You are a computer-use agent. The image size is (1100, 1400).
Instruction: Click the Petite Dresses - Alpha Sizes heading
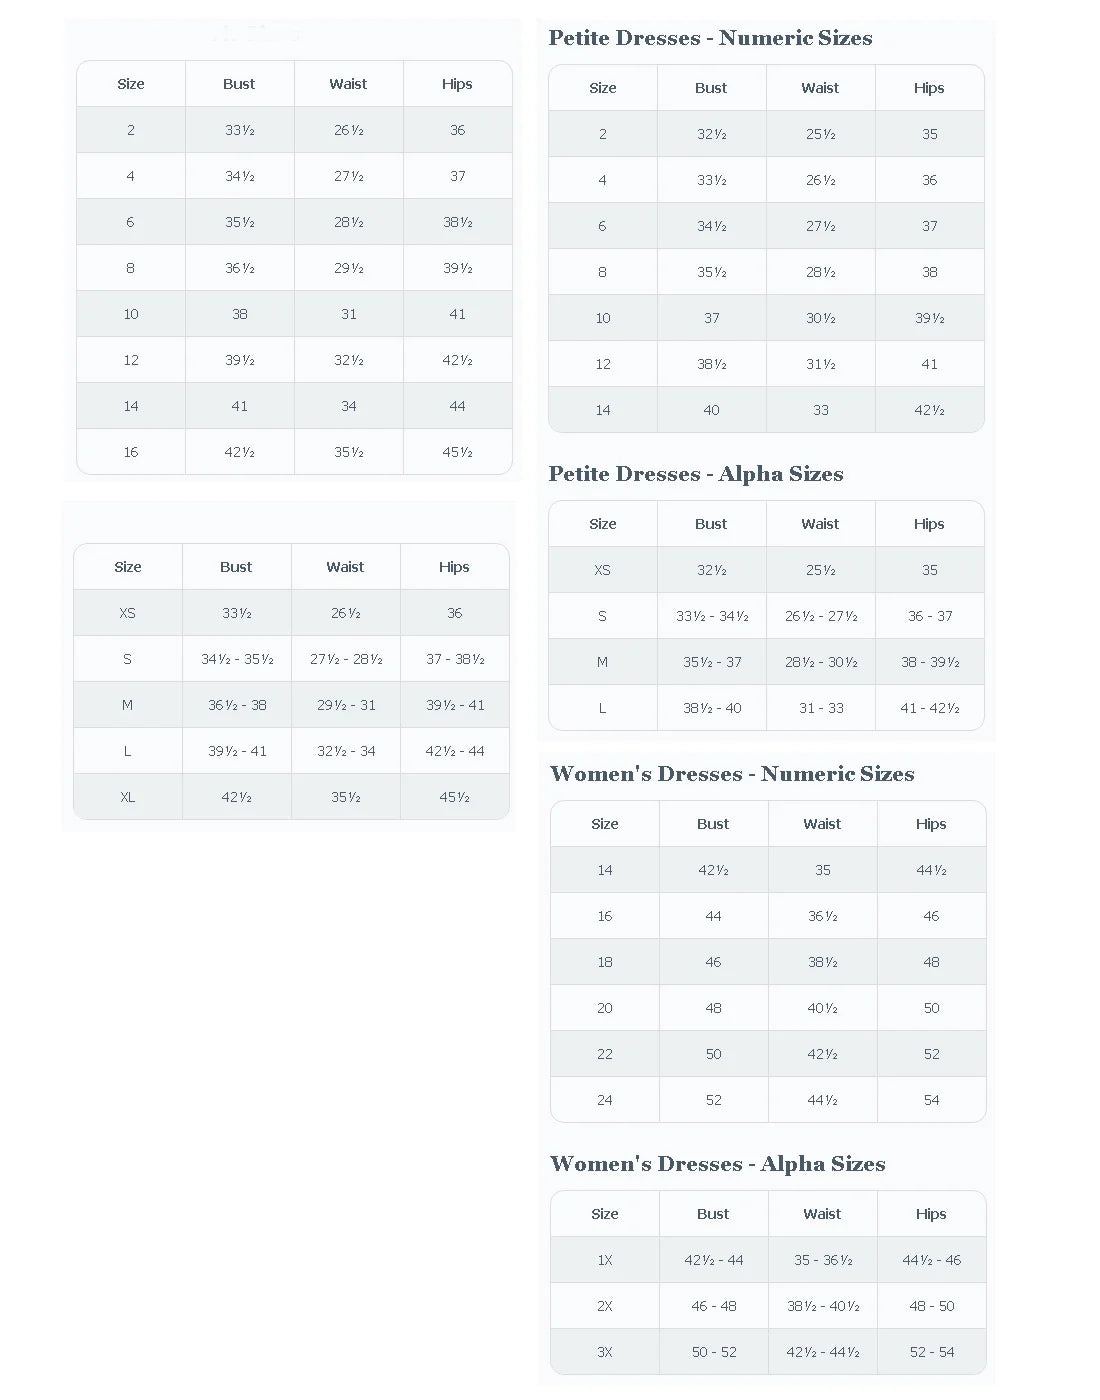(696, 474)
